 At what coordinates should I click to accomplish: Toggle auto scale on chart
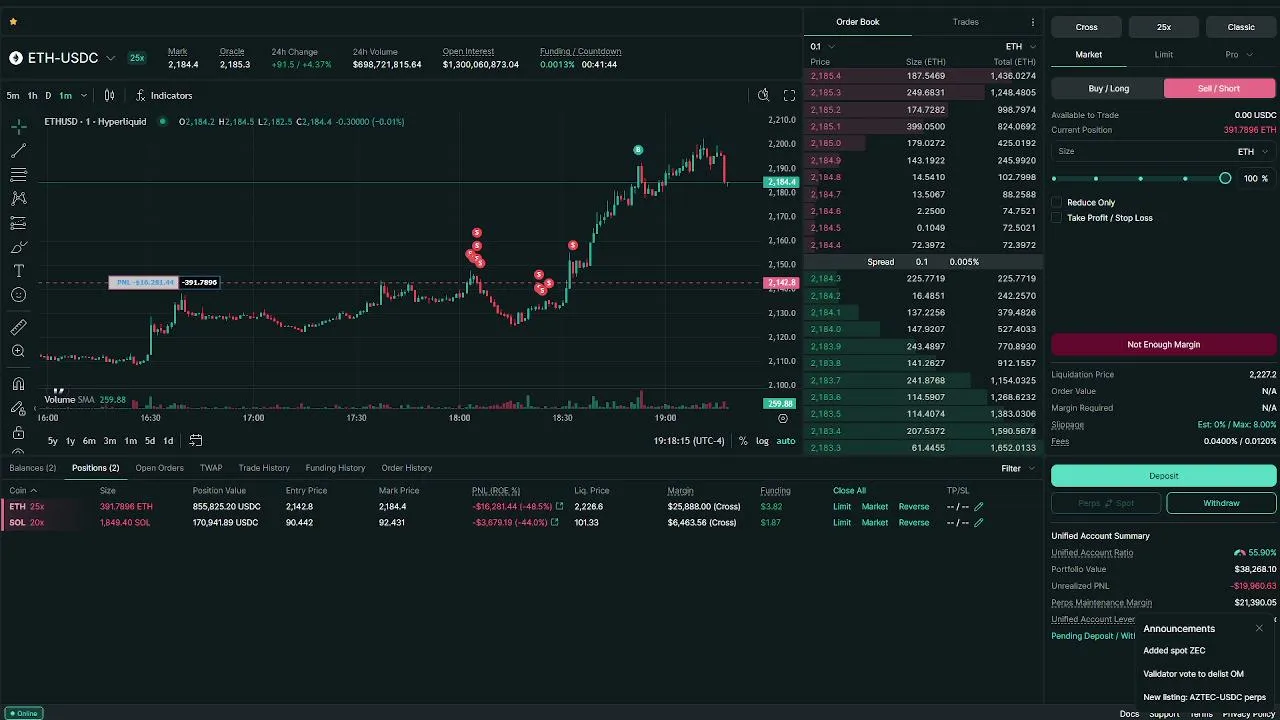tap(786, 441)
